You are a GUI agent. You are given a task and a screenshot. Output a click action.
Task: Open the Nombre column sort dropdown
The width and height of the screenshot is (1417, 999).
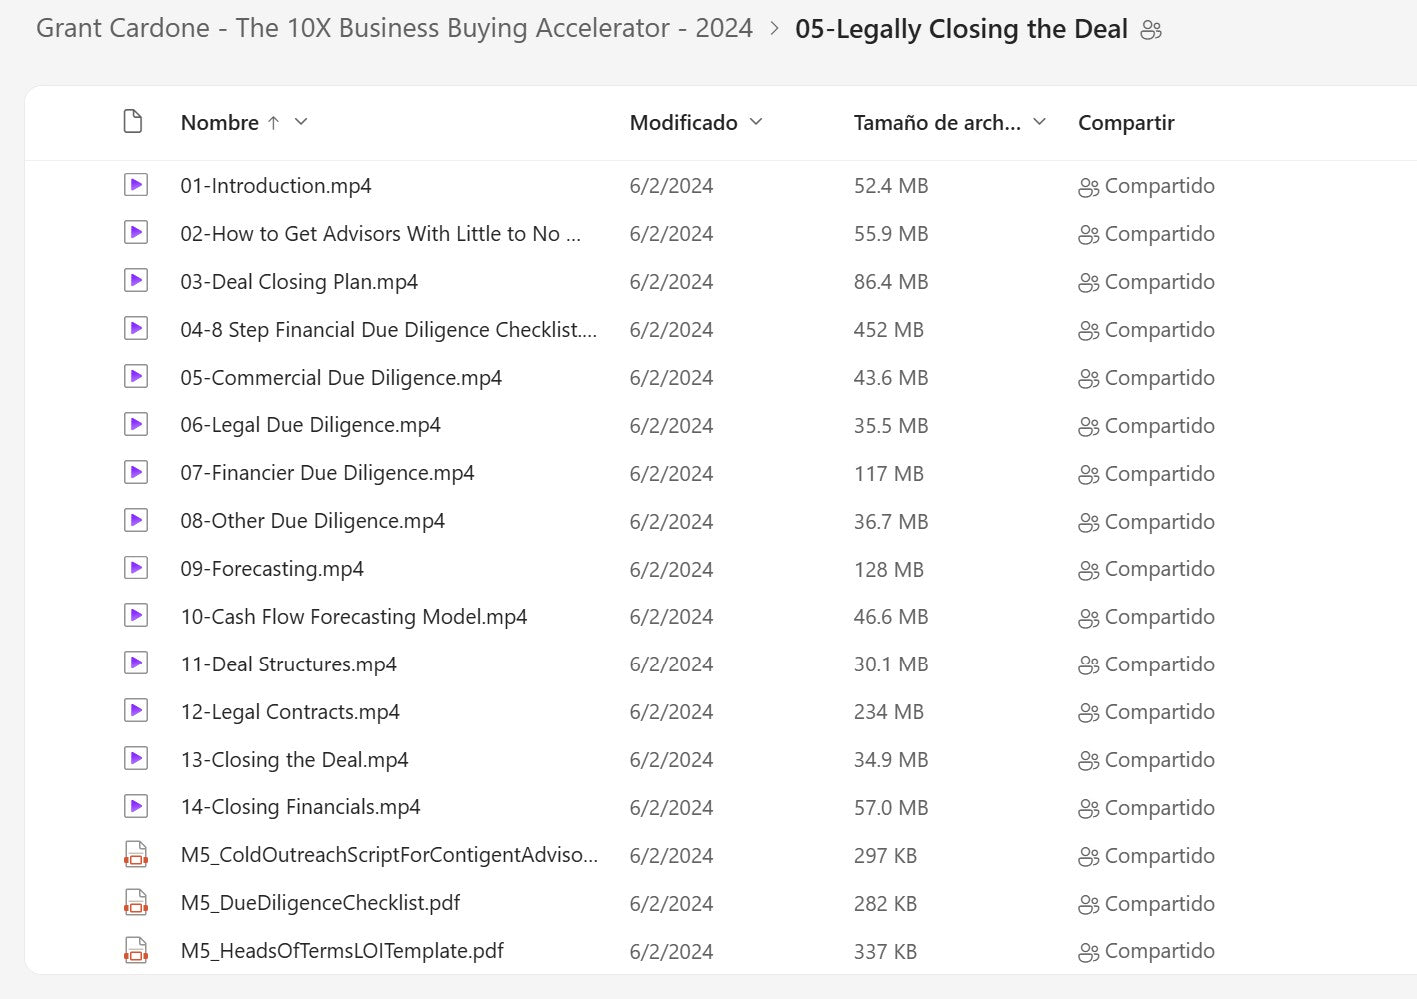pos(301,122)
